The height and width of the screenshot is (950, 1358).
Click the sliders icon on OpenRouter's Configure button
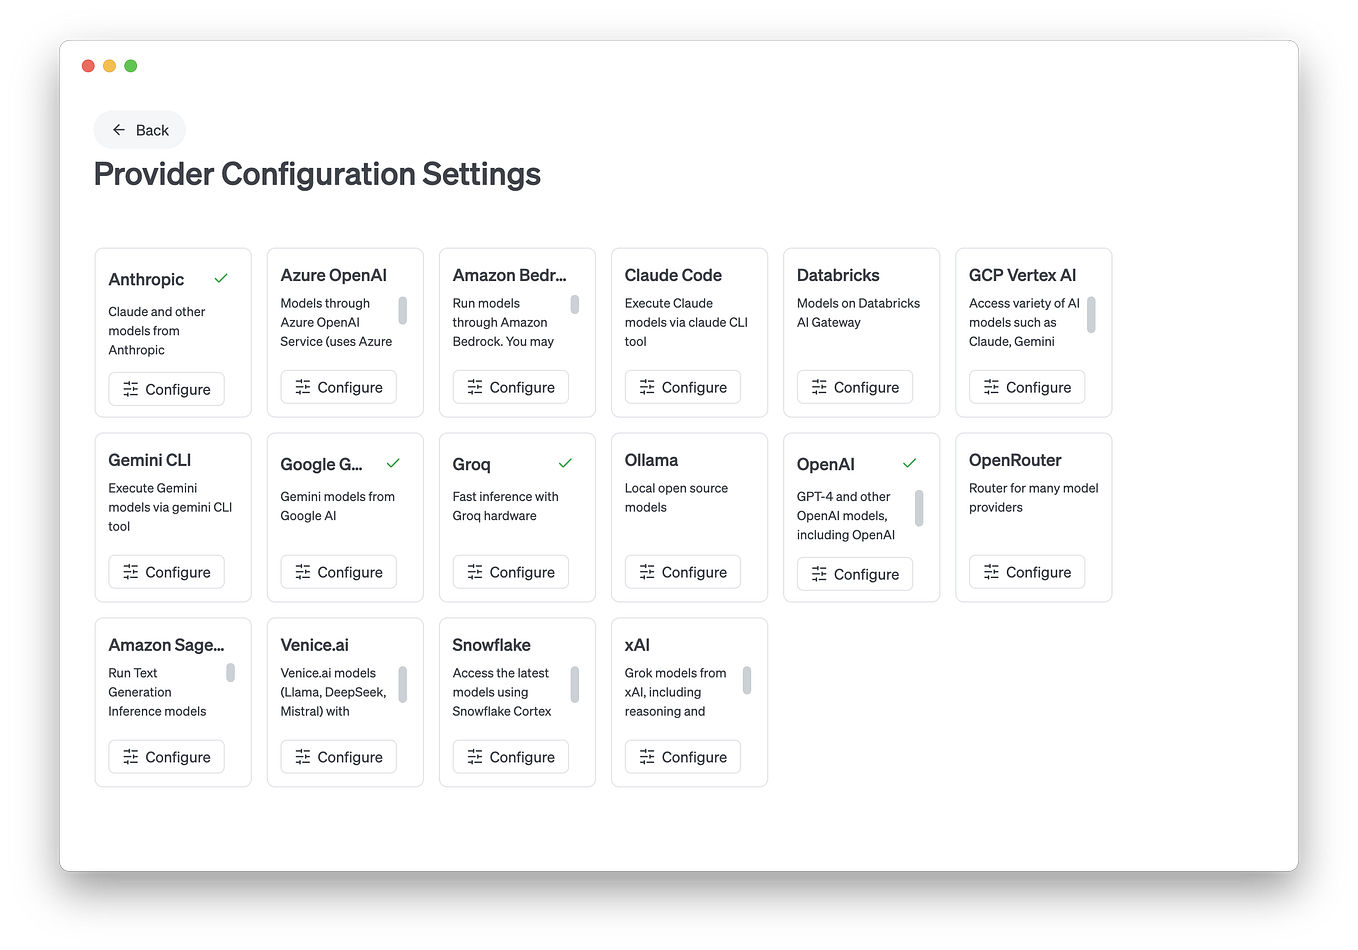point(991,571)
